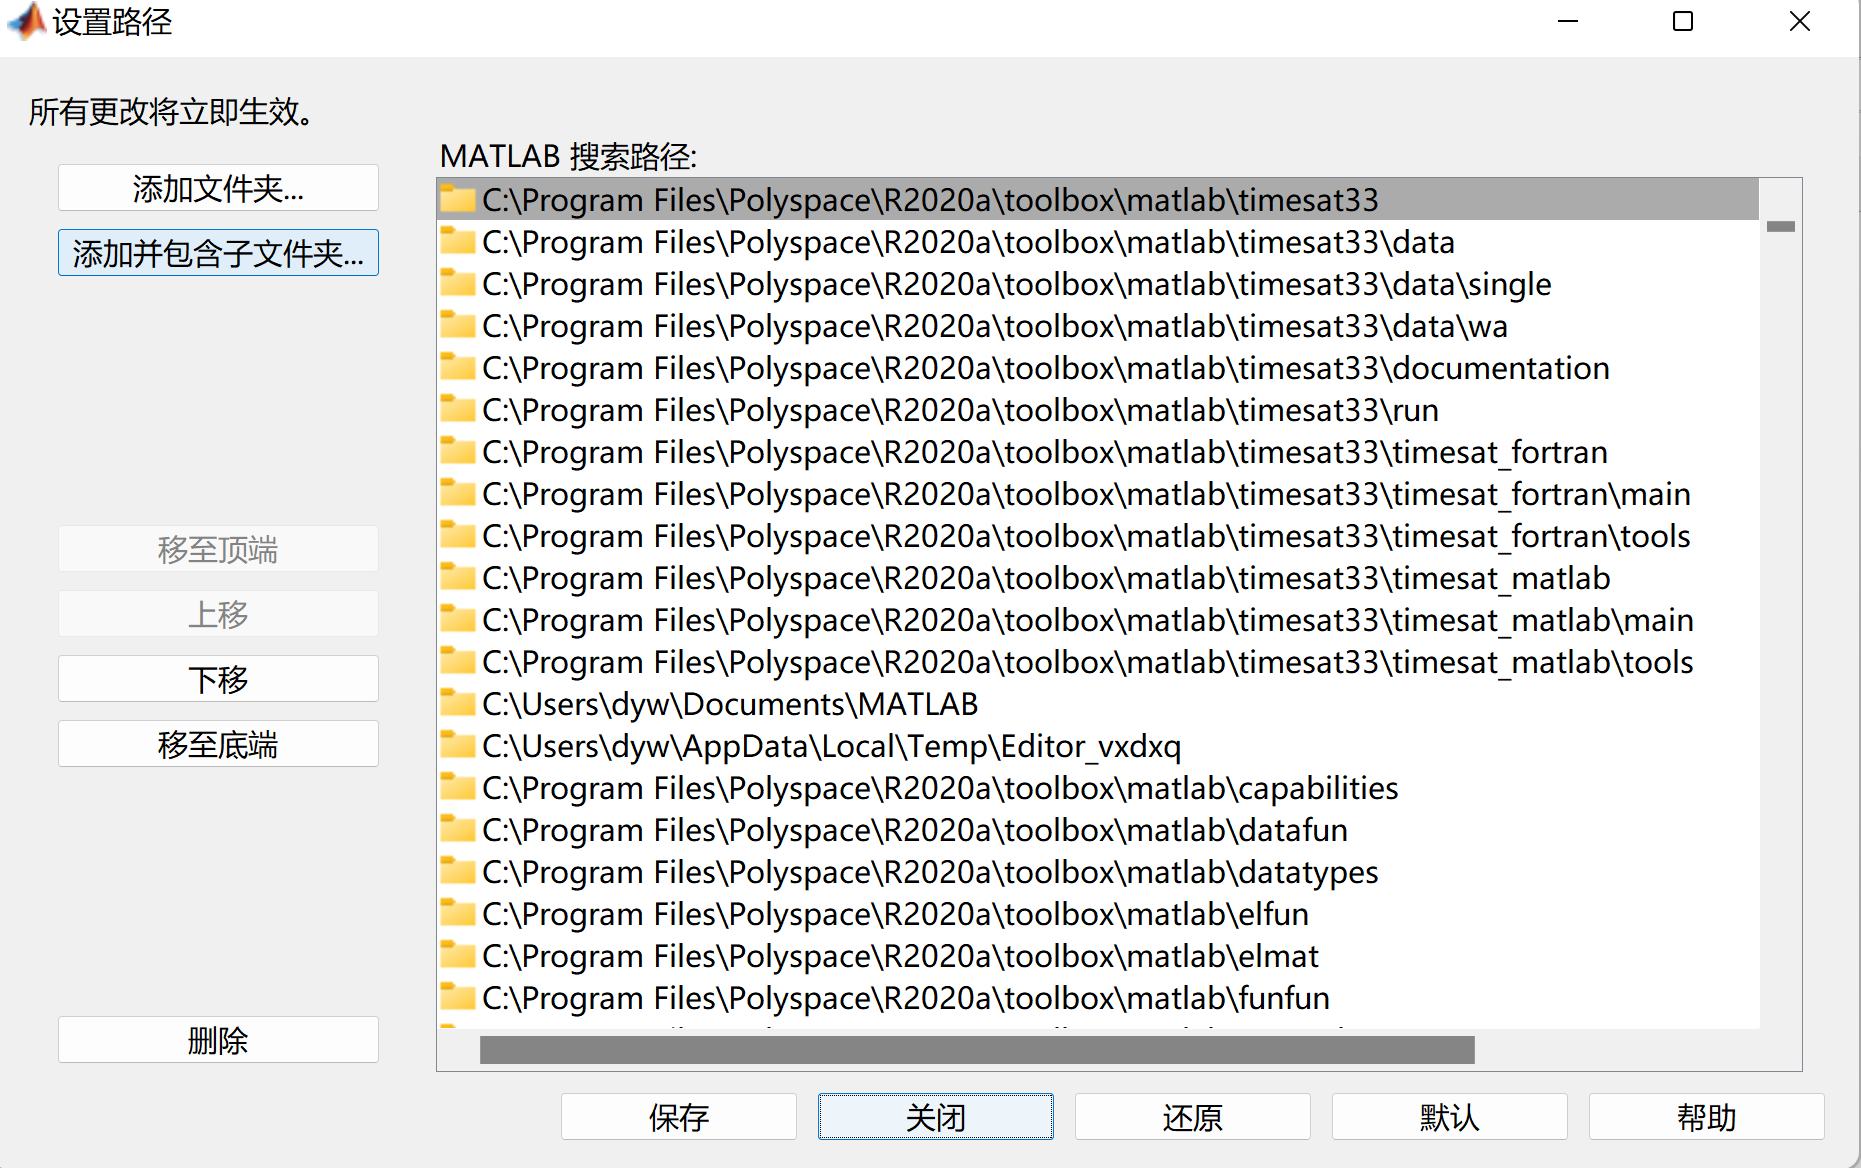This screenshot has width=1861, height=1168.
Task: Click folder icon beside timesat_fortran\main
Action: pos(458,493)
